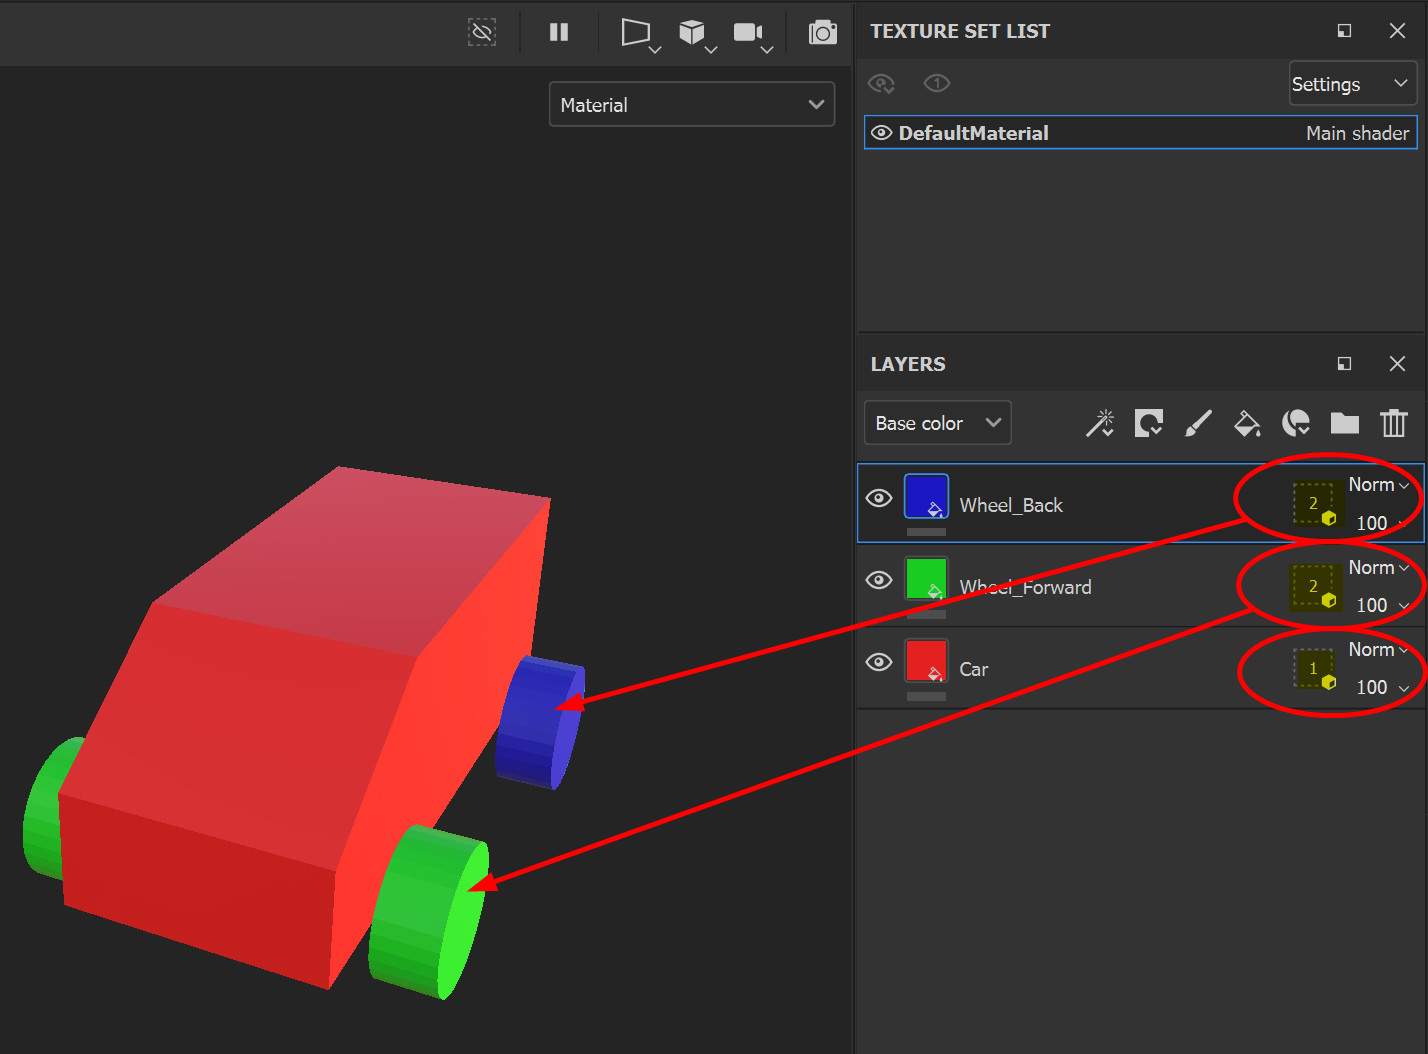
Task: Add a mask using the mask icon
Action: point(1296,423)
